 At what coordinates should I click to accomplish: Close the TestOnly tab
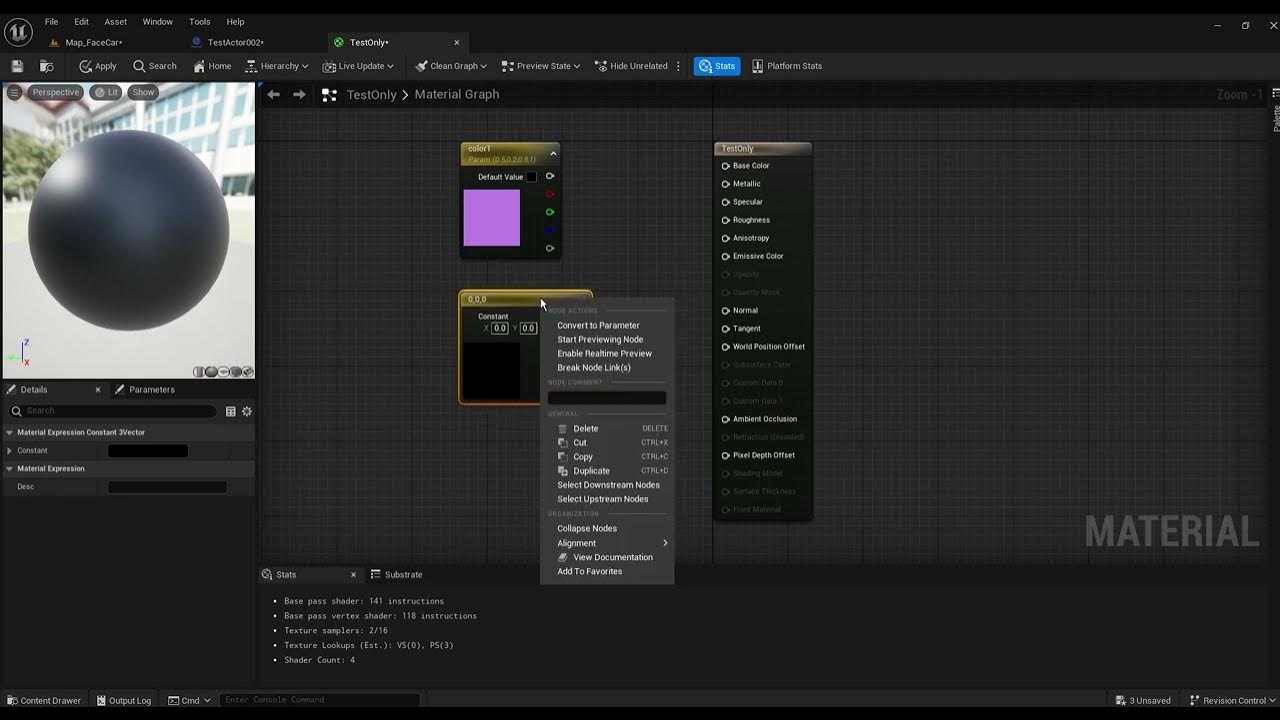(x=457, y=42)
